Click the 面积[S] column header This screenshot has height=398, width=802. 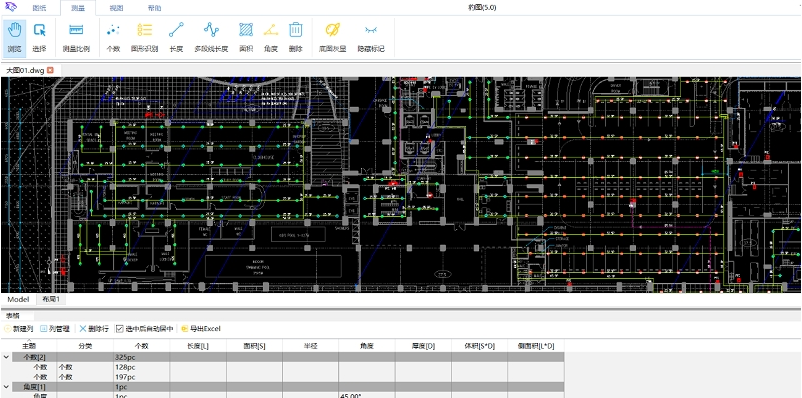[254, 346]
